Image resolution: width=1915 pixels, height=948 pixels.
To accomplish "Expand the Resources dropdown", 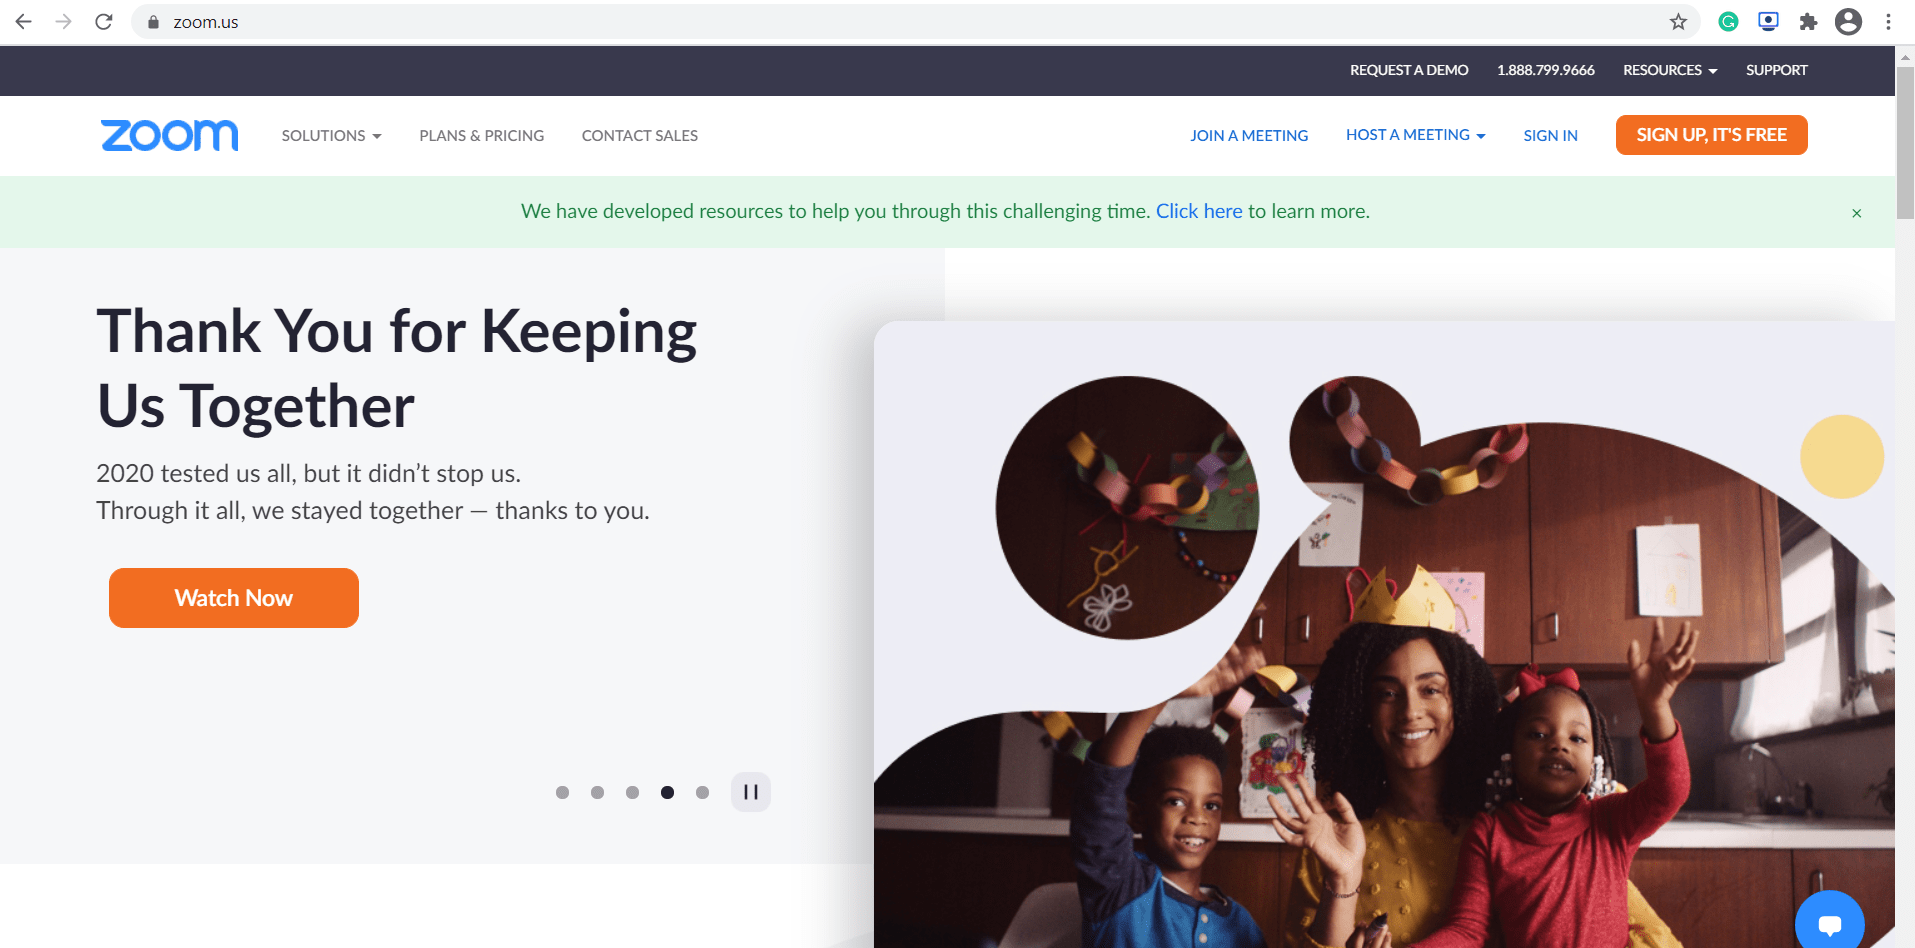I will point(1670,70).
